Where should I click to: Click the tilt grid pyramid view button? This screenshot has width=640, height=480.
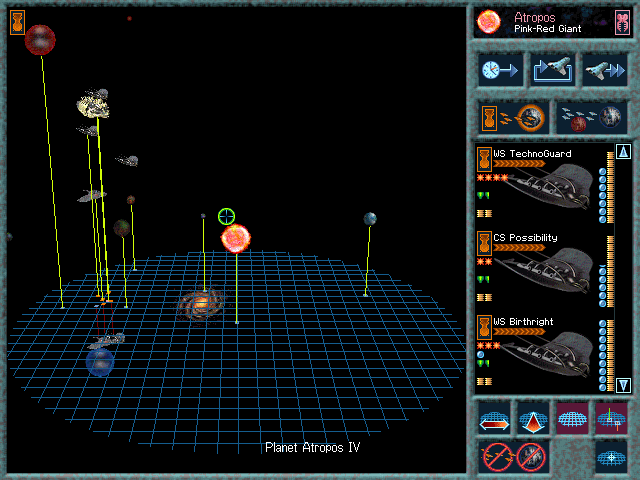point(533,418)
